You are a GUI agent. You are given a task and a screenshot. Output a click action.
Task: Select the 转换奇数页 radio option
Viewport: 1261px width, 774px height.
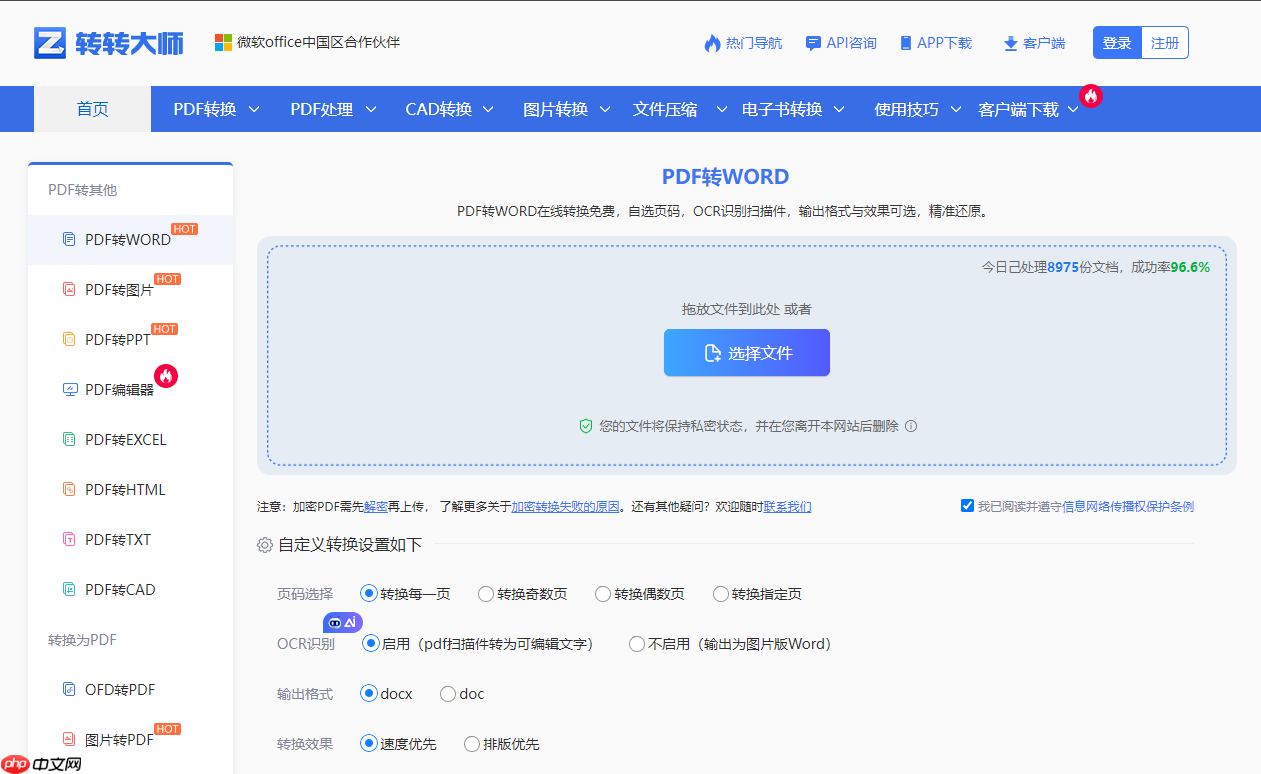[486, 594]
